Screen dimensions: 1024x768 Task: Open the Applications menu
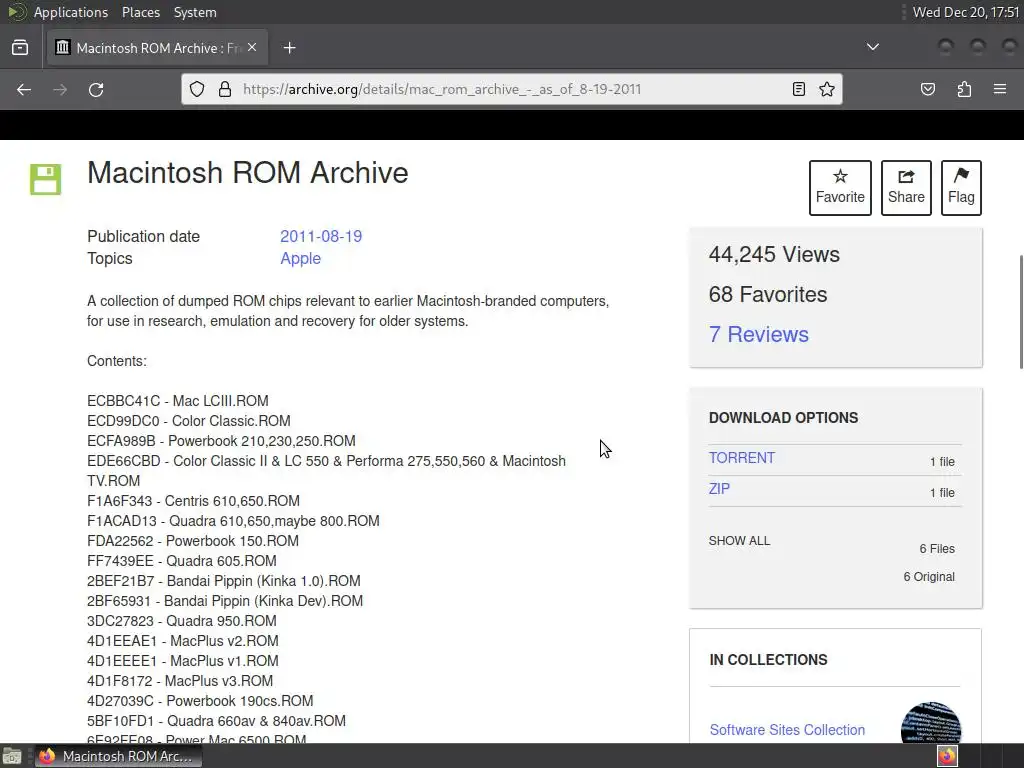(x=71, y=12)
